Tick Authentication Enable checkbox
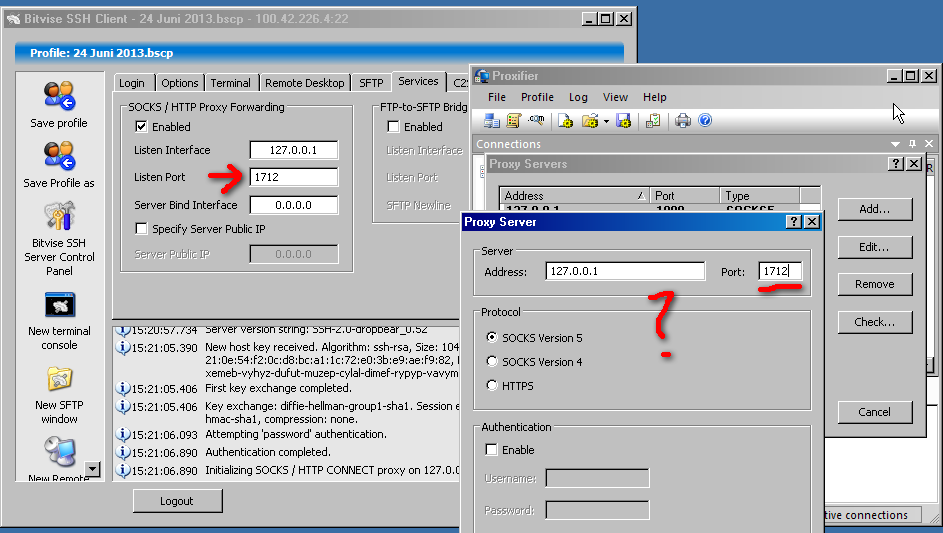The height and width of the screenshot is (533, 943). (x=491, y=449)
